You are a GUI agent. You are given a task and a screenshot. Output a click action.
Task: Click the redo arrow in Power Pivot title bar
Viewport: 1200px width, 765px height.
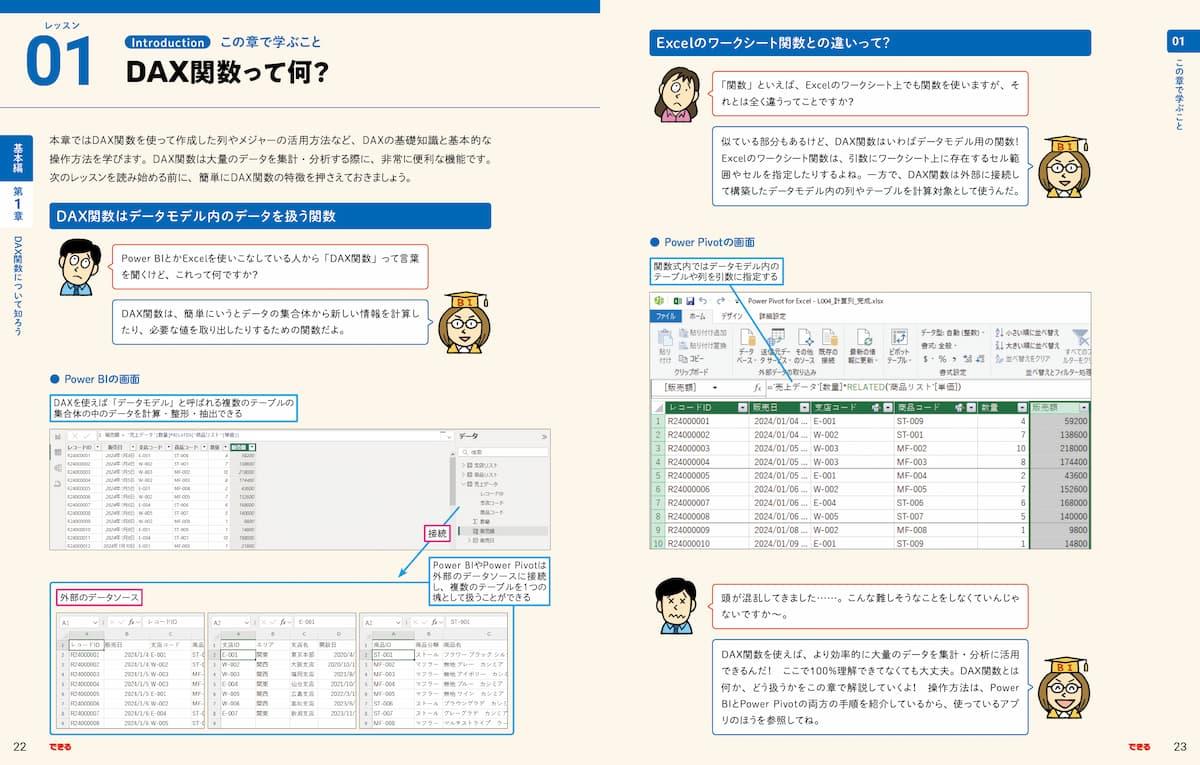coord(721,301)
